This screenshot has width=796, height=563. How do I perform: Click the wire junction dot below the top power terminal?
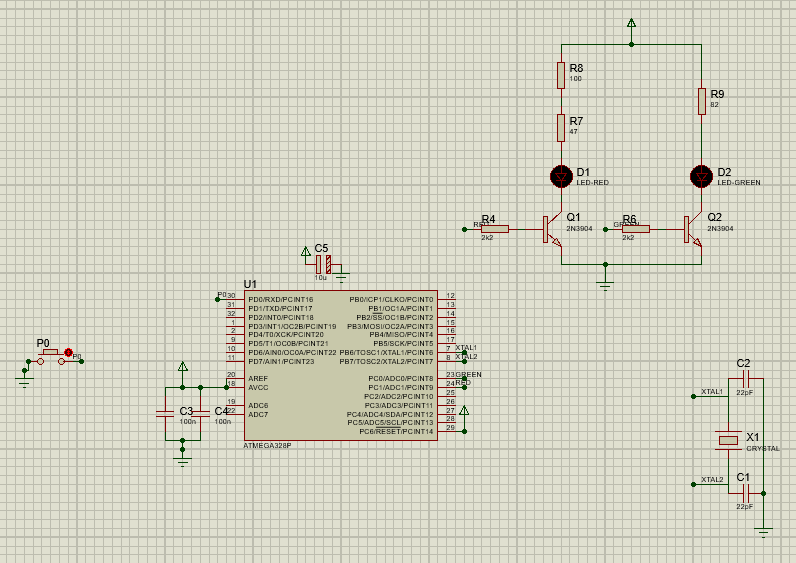(x=632, y=45)
